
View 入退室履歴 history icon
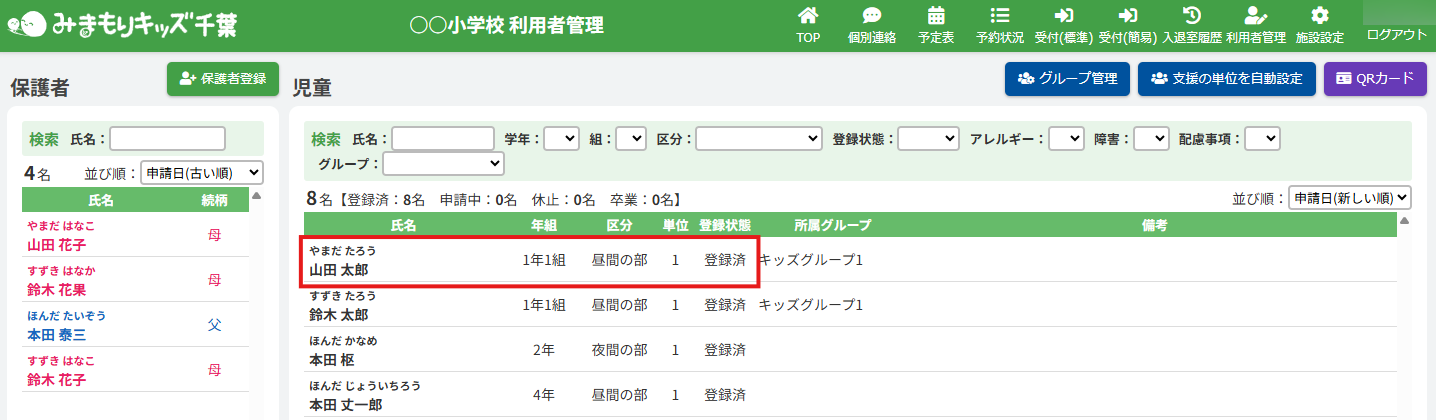click(x=1192, y=17)
